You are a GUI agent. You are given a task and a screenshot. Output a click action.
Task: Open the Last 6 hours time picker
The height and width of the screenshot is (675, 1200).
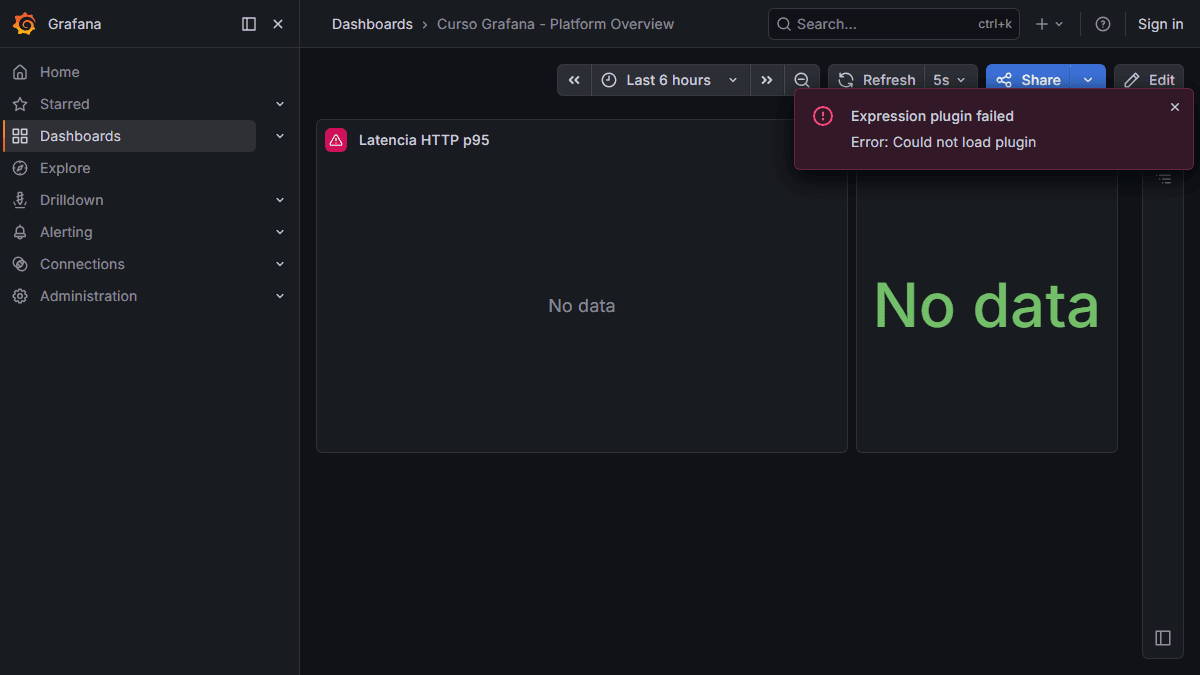[x=671, y=80]
